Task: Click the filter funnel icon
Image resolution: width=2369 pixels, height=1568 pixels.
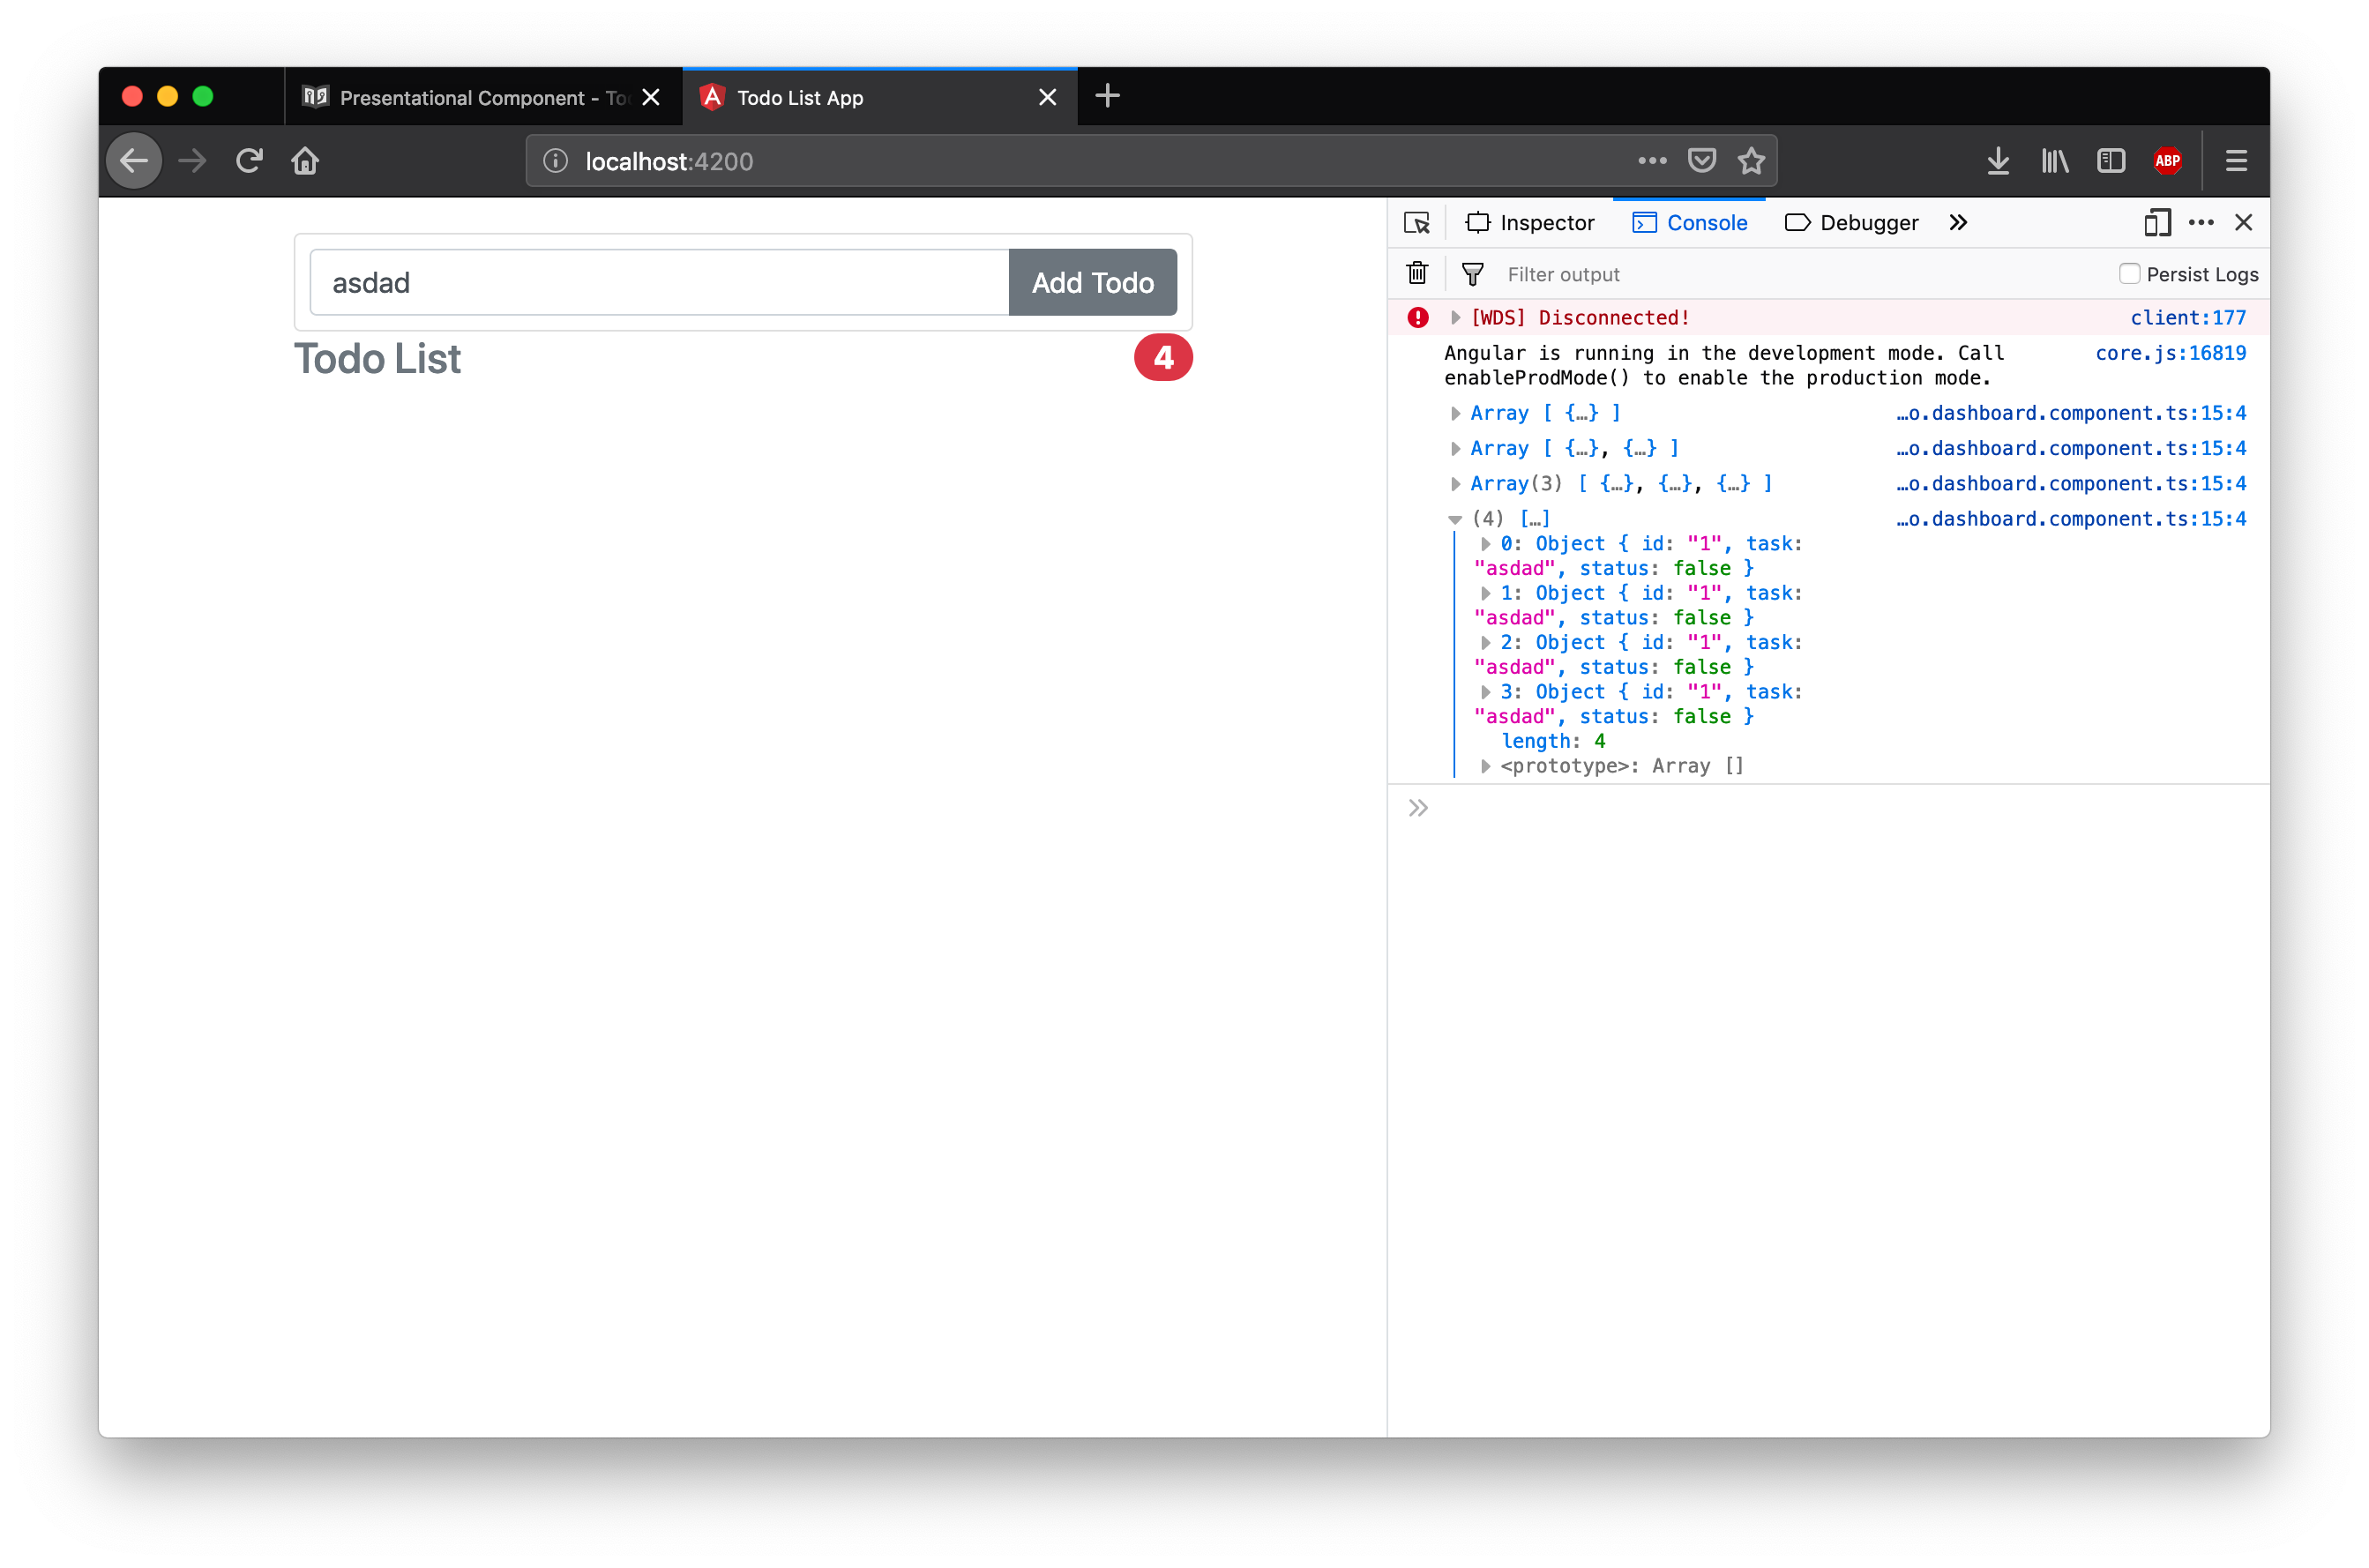Action: [x=1472, y=274]
